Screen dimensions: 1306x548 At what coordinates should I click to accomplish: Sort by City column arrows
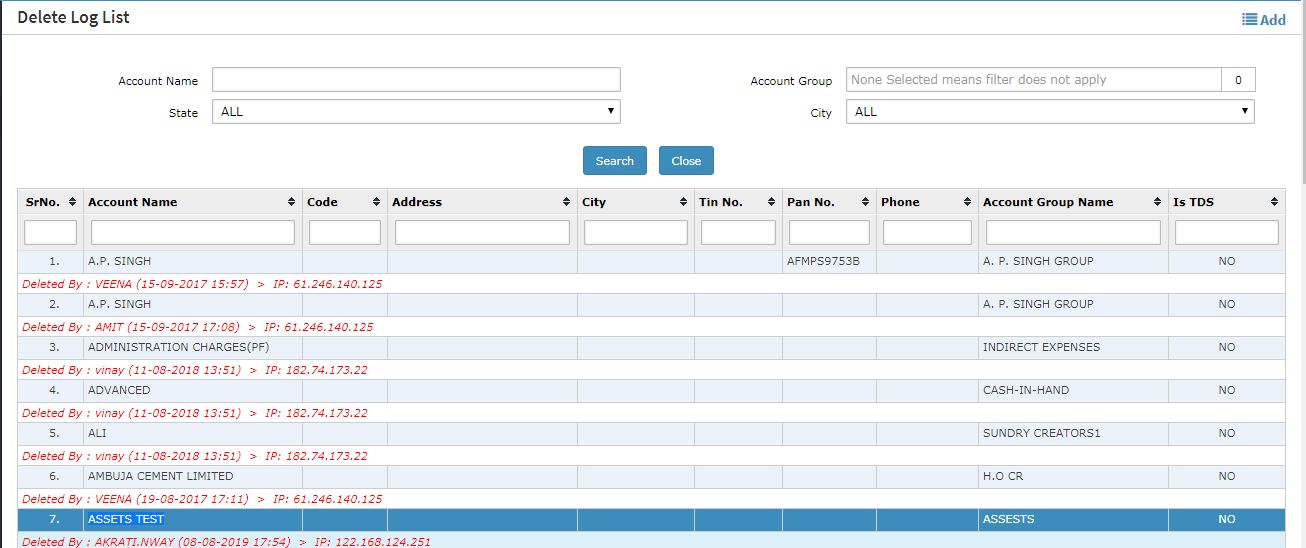pos(683,202)
